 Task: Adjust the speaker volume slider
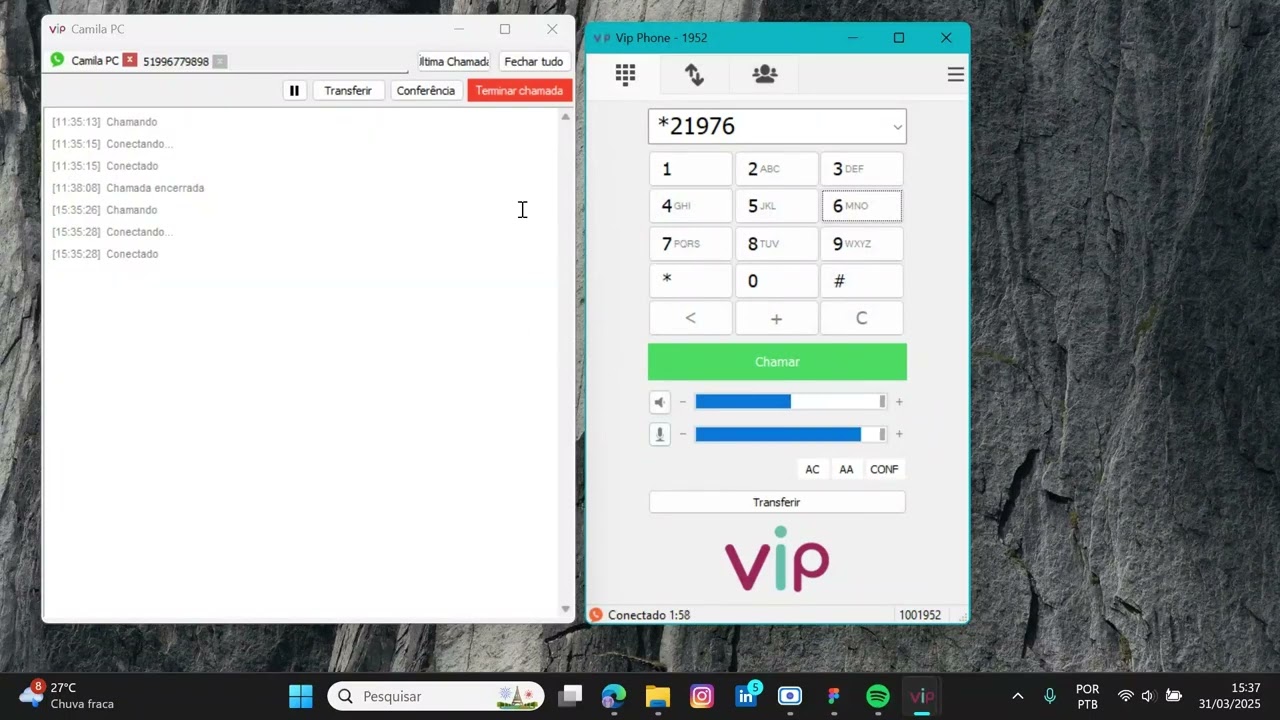[x=791, y=402]
